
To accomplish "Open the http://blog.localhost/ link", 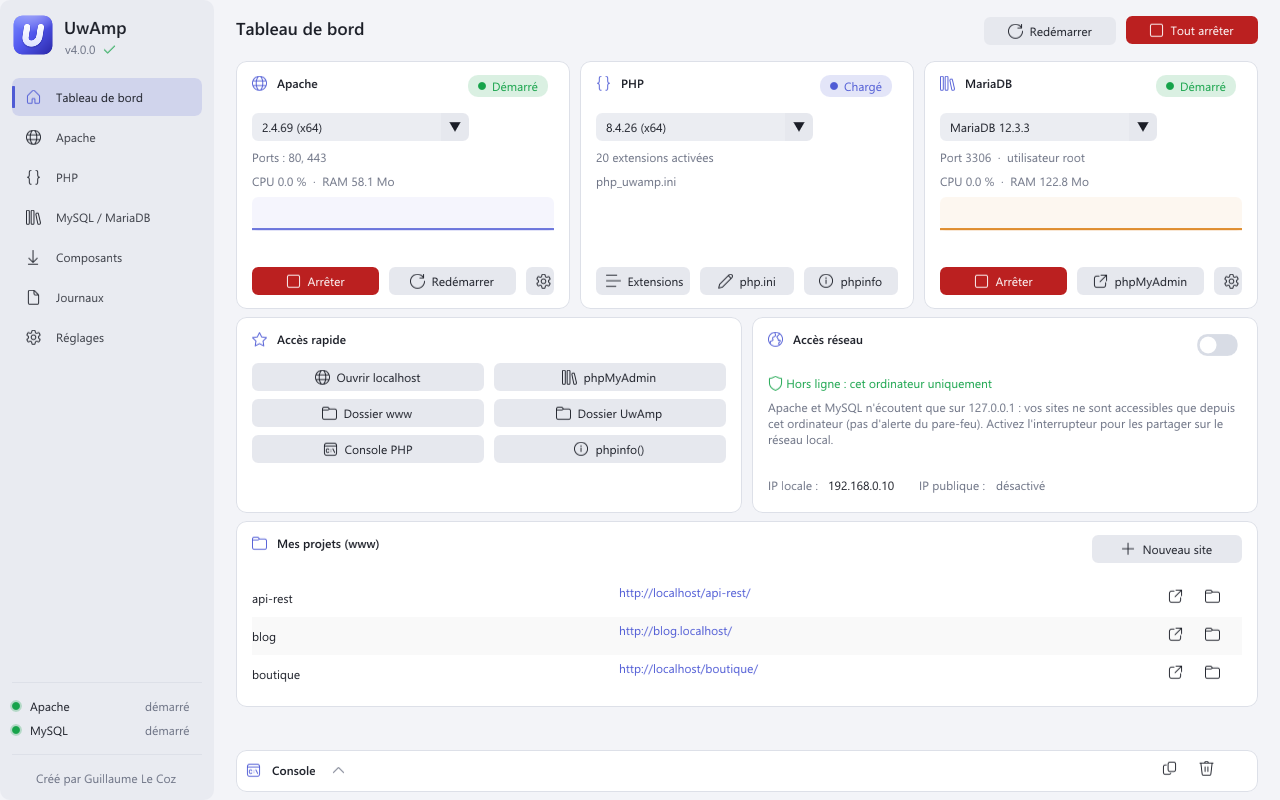I will [x=675, y=631].
